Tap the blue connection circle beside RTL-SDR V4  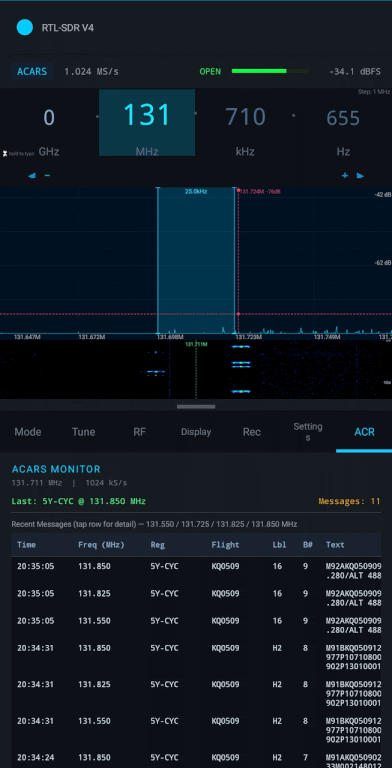point(24,27)
